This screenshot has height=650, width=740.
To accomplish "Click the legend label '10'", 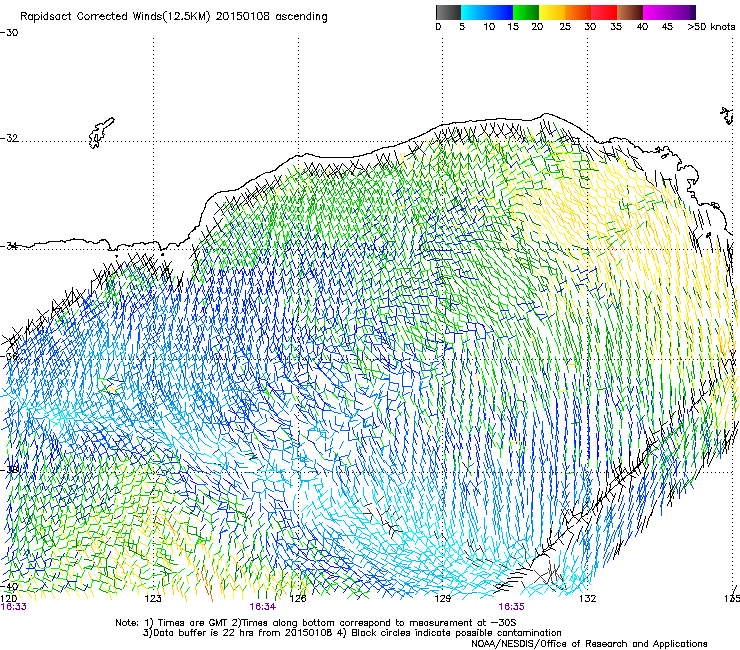I will (x=489, y=27).
